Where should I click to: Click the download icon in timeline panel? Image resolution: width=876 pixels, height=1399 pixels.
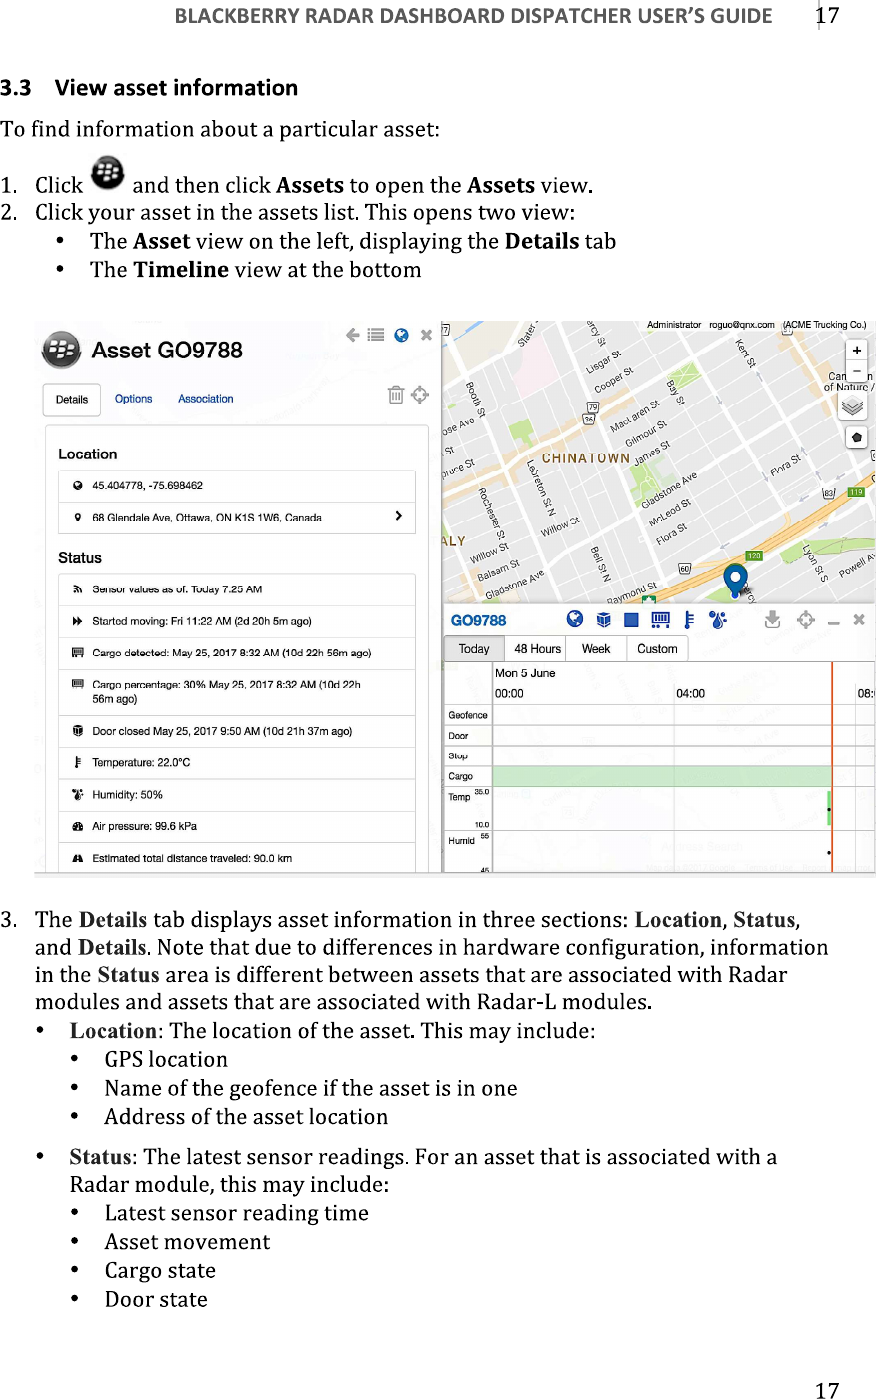[773, 620]
